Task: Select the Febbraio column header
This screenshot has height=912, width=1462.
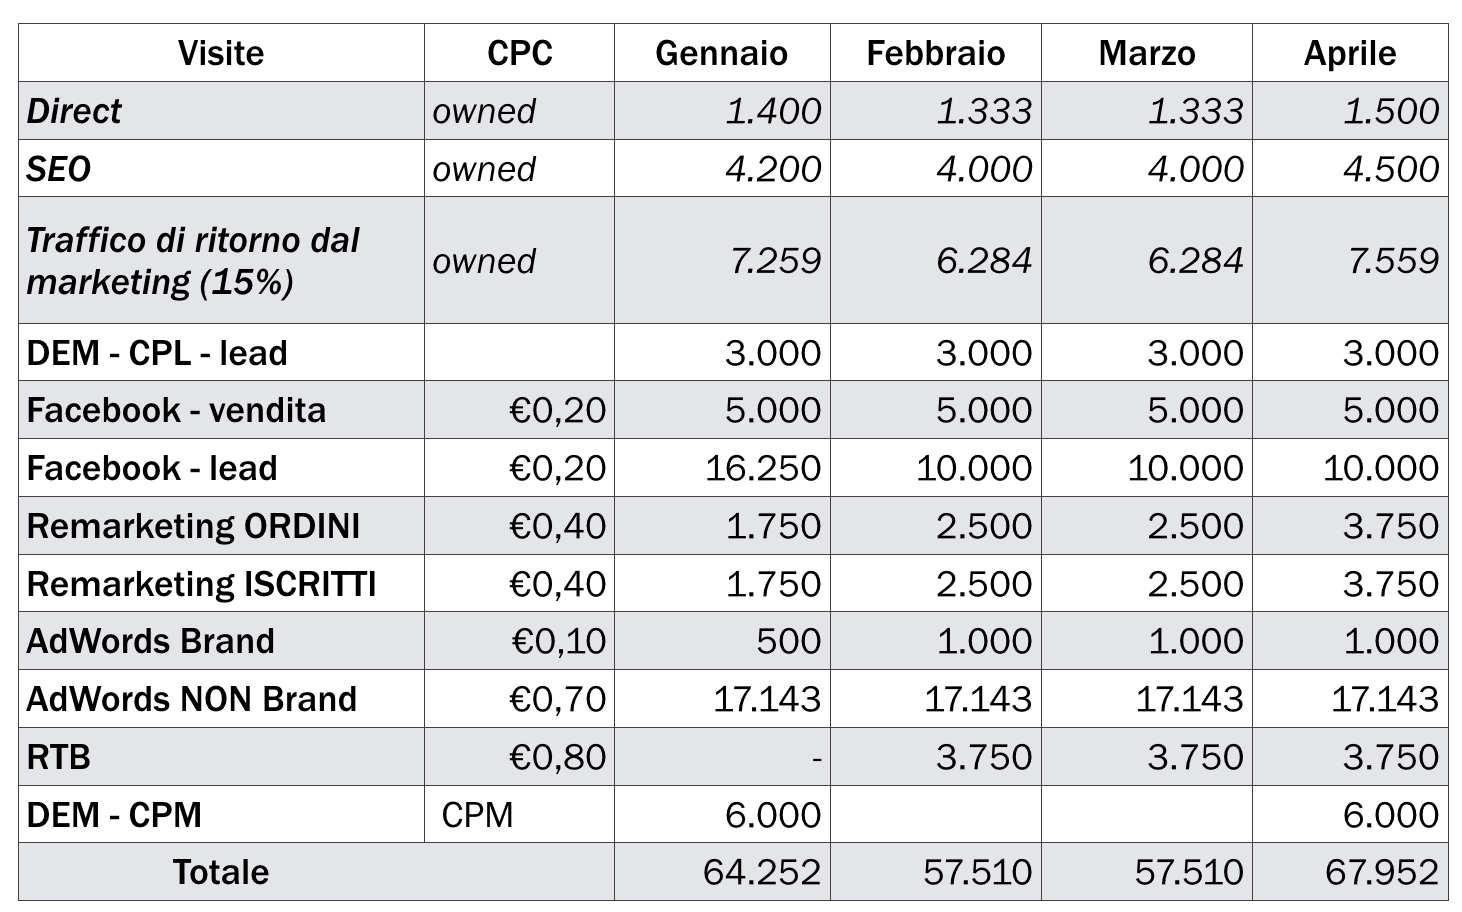Action: click(935, 53)
